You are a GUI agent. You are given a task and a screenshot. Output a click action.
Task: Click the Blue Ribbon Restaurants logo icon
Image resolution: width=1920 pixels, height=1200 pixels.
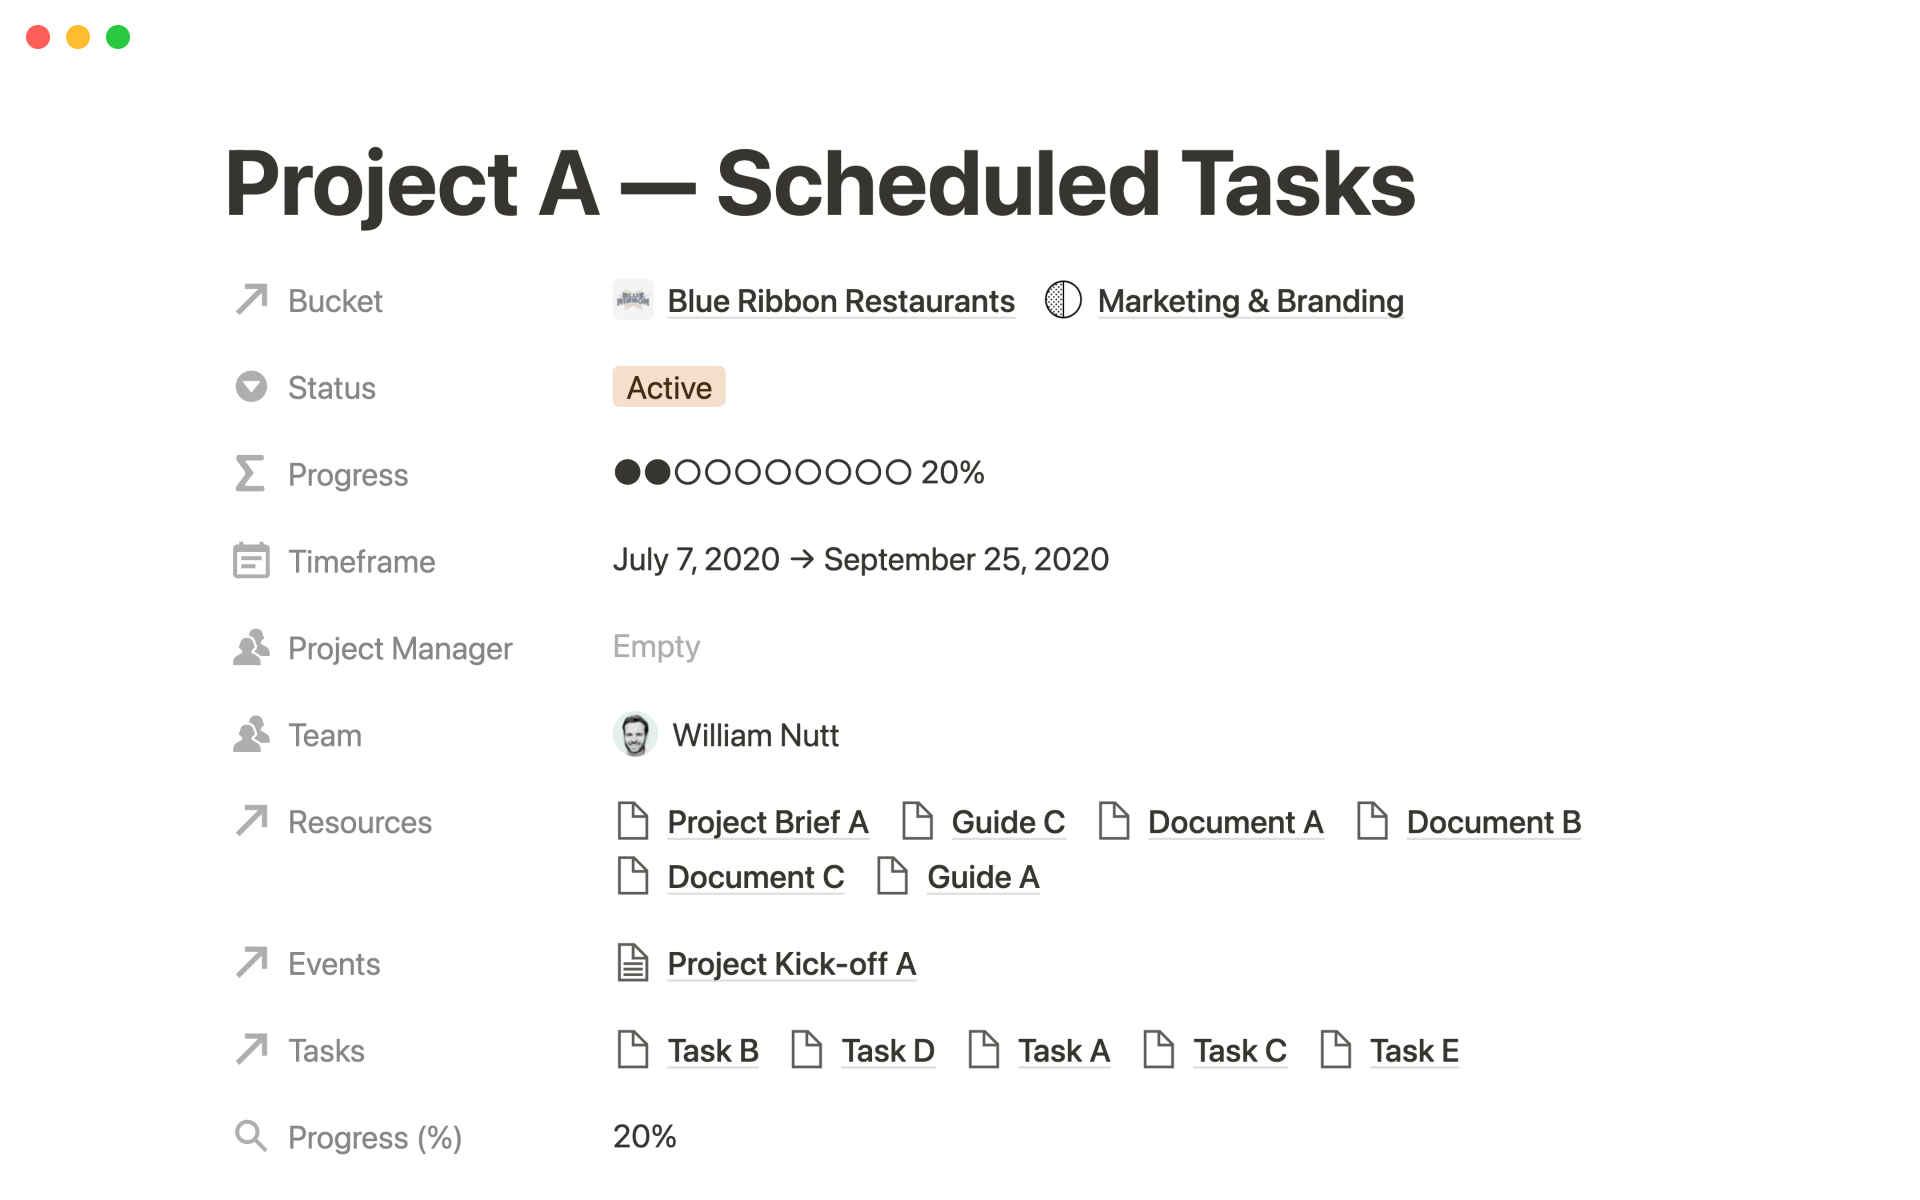pyautogui.click(x=633, y=299)
